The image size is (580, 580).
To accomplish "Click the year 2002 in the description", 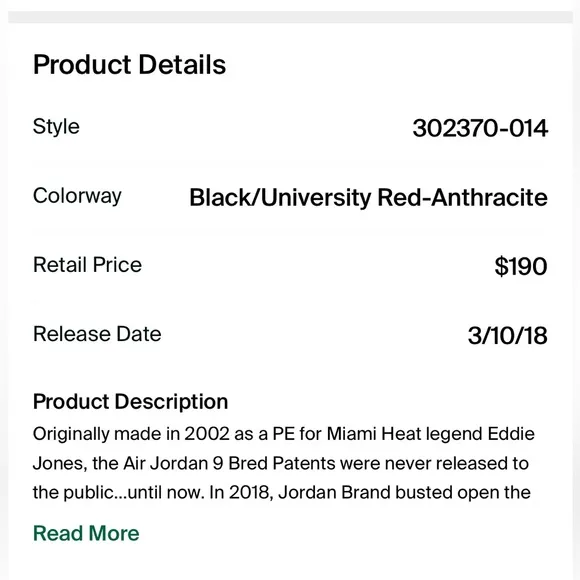I will (x=207, y=434).
